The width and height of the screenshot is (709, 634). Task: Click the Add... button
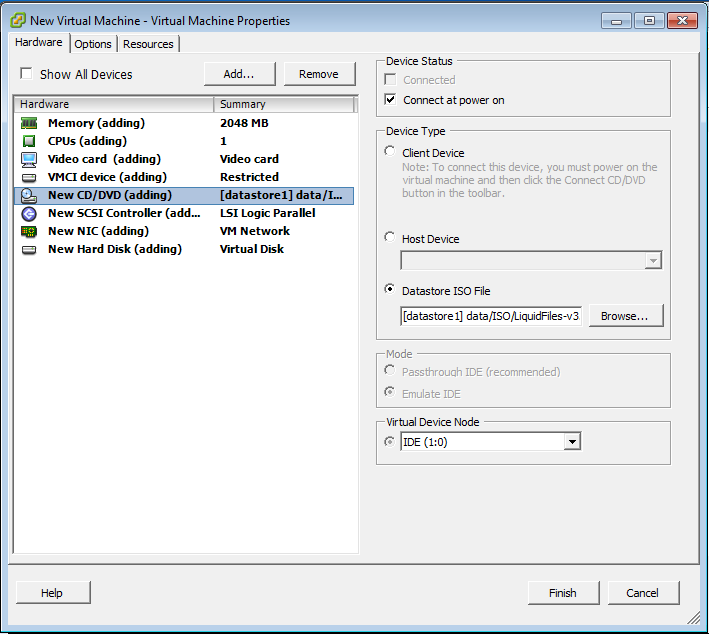click(240, 74)
